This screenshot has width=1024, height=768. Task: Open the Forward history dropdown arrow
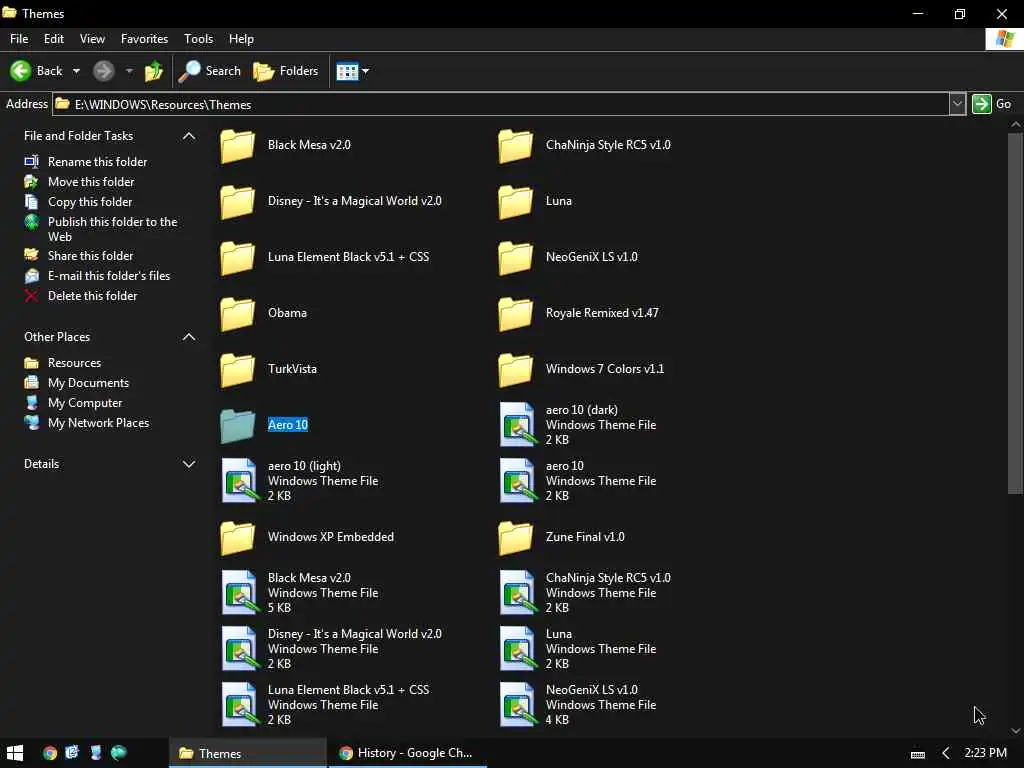click(x=129, y=71)
